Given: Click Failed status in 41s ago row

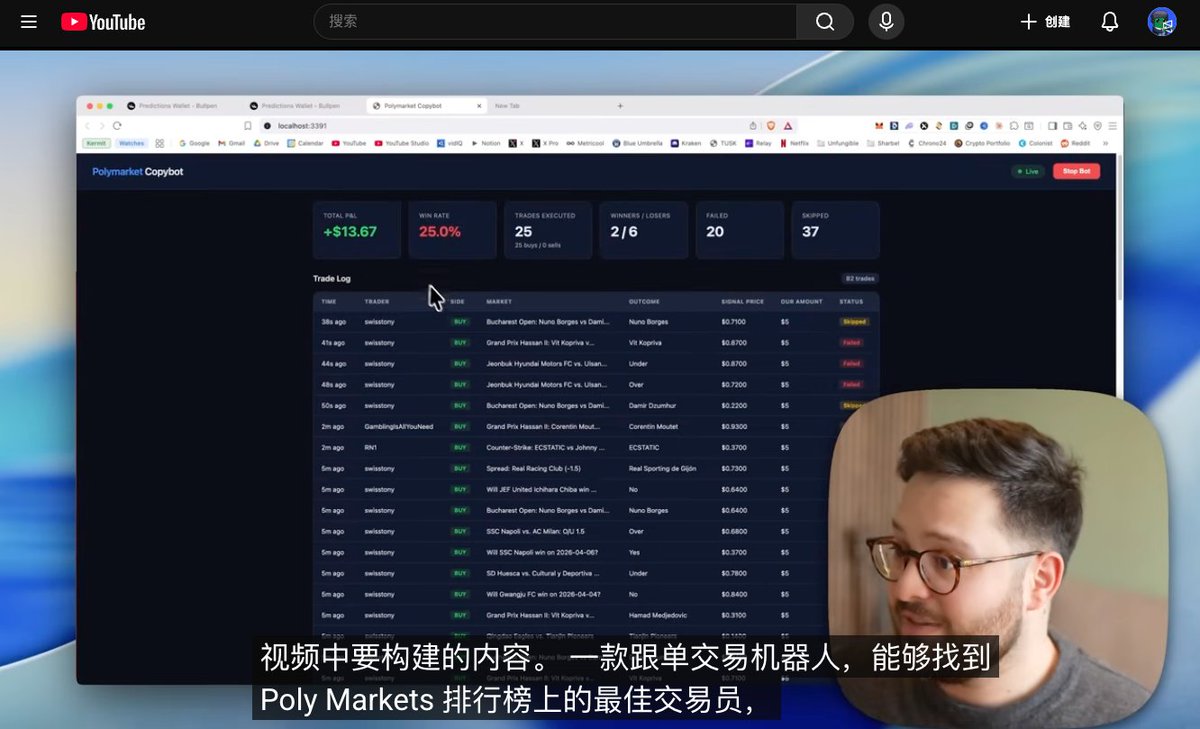Looking at the screenshot, I should point(851,343).
